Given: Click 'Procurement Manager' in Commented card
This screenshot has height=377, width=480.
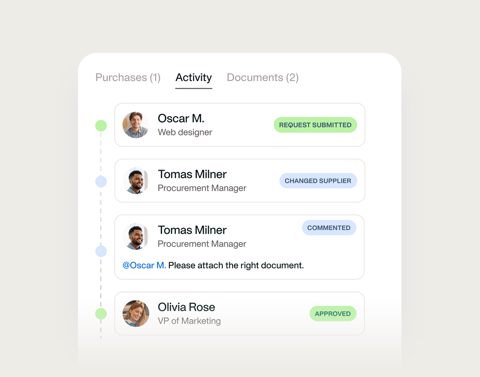Looking at the screenshot, I should pyautogui.click(x=202, y=244).
